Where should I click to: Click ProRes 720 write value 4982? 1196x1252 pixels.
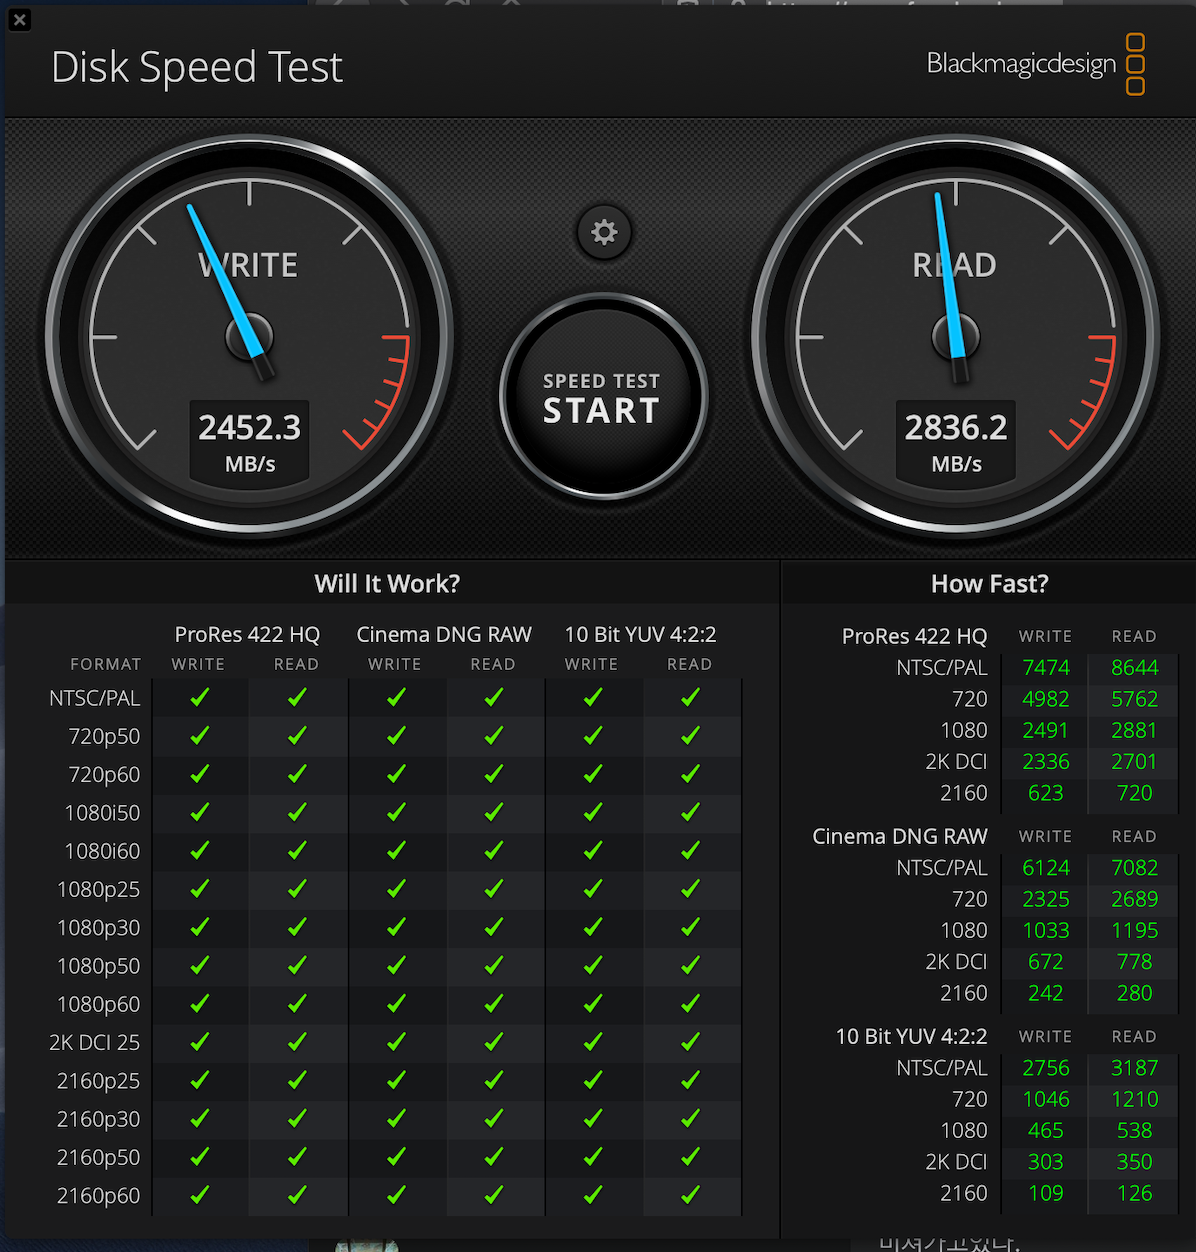tap(1046, 699)
